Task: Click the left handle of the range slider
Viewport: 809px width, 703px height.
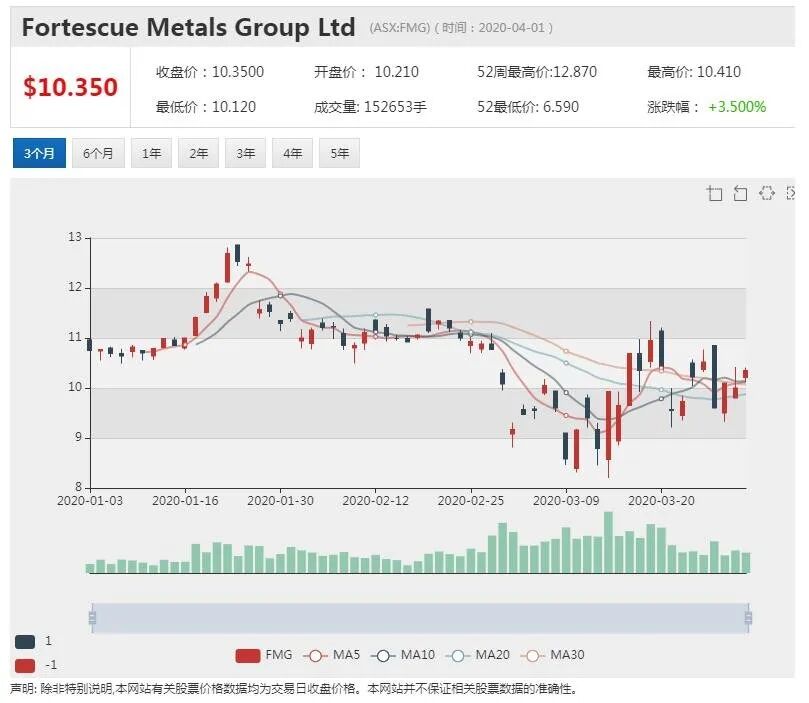Action: tap(92, 617)
